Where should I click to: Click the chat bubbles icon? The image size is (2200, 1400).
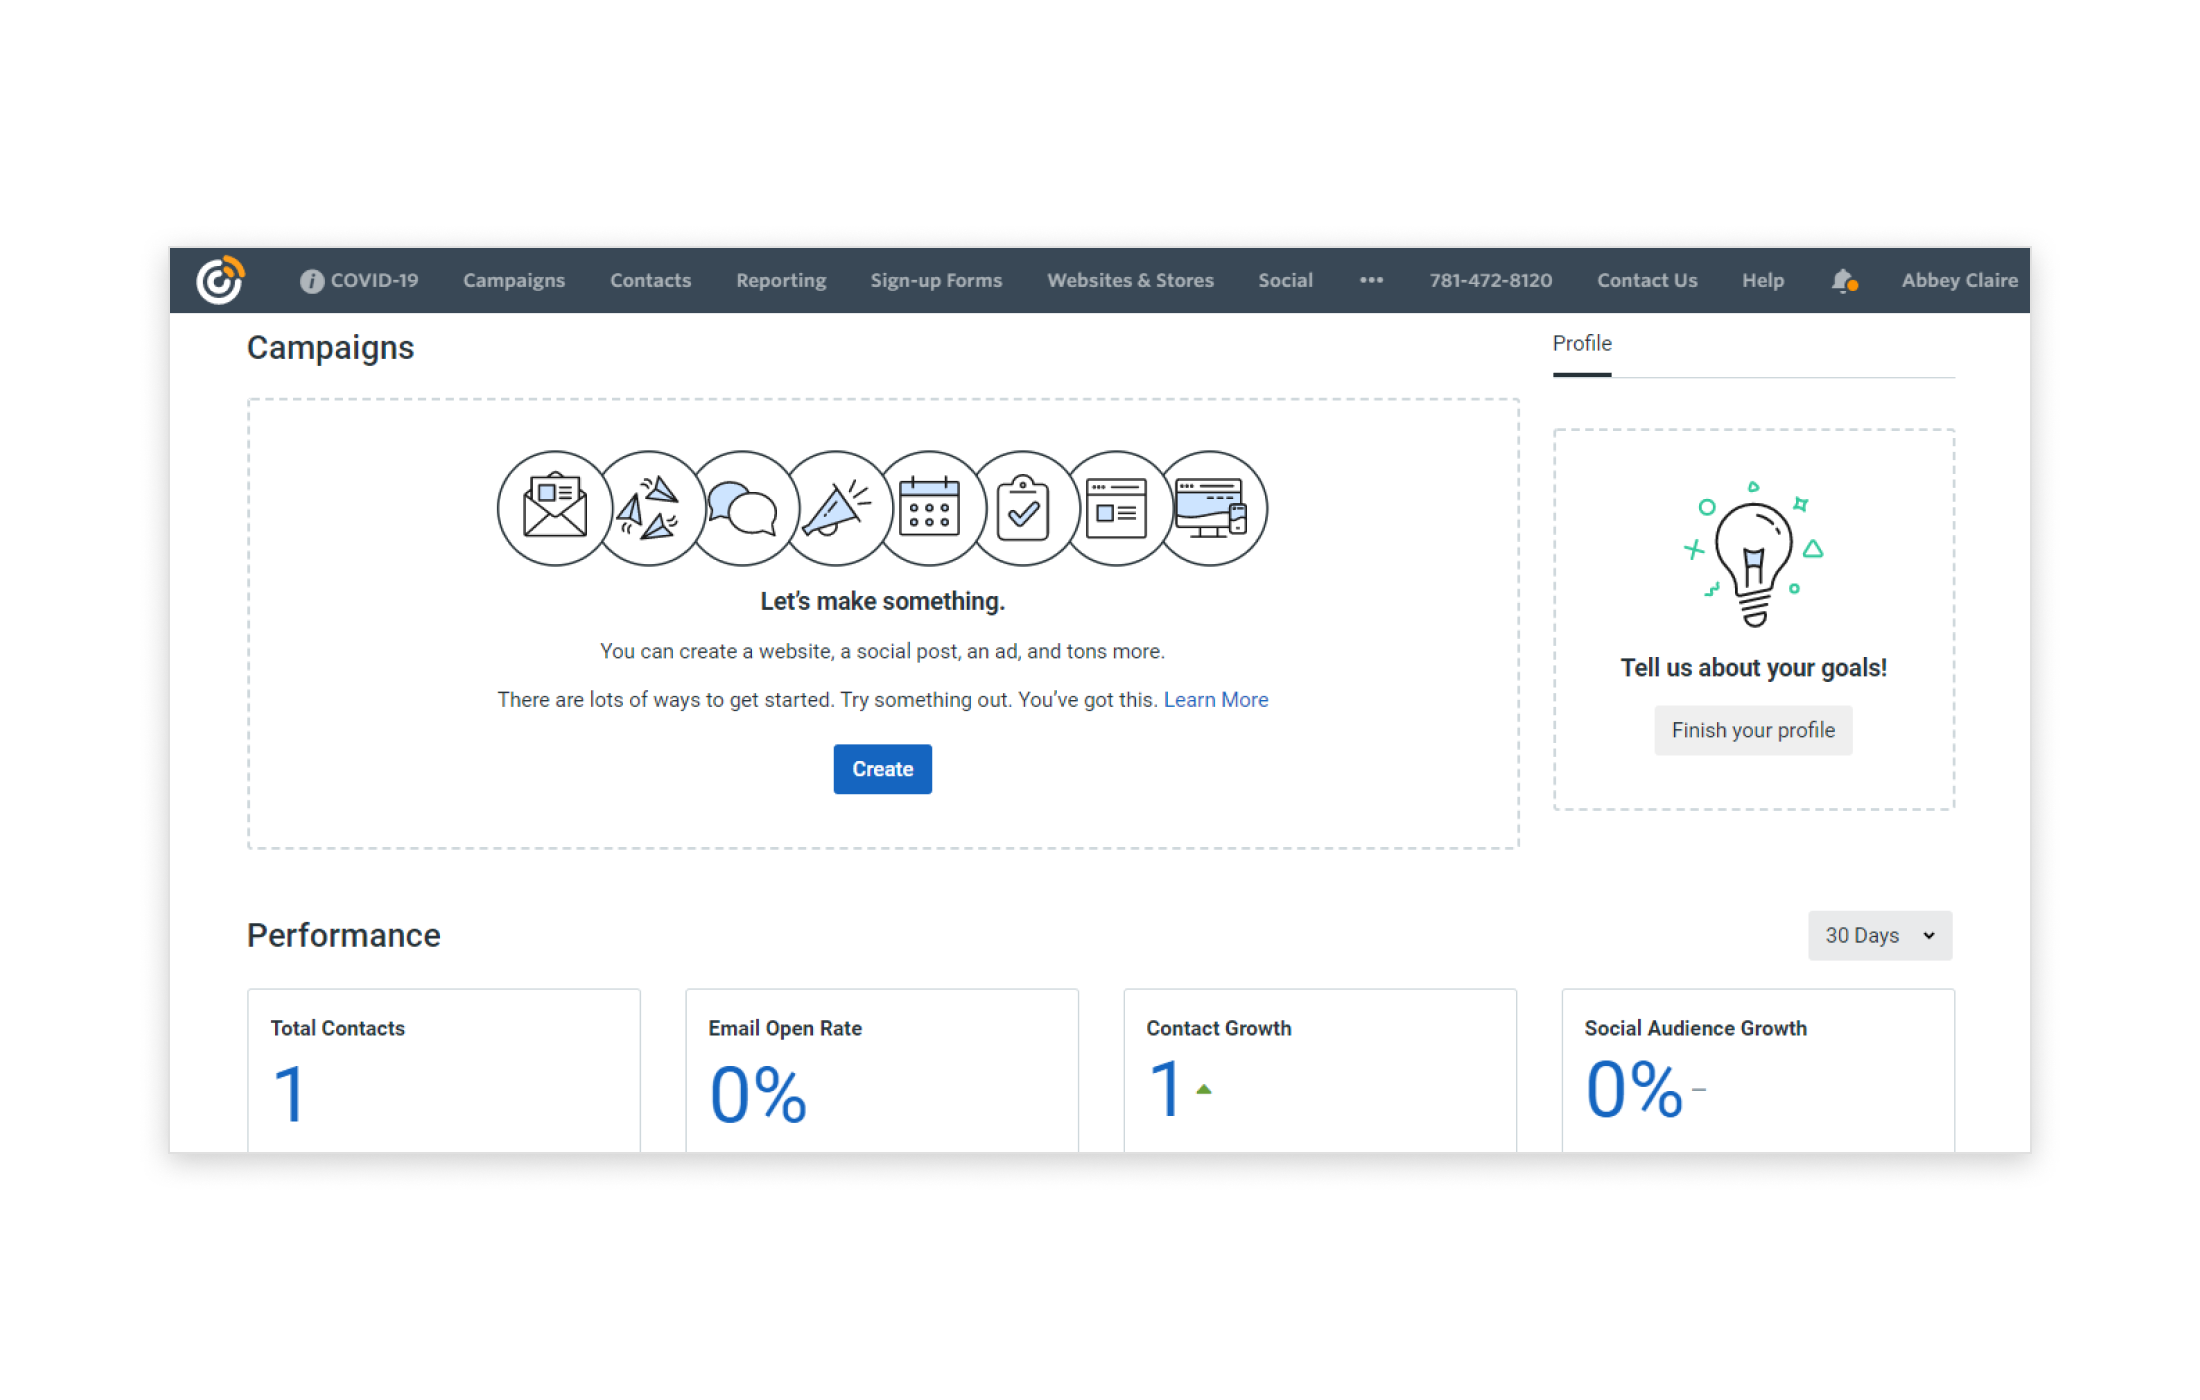(x=742, y=508)
